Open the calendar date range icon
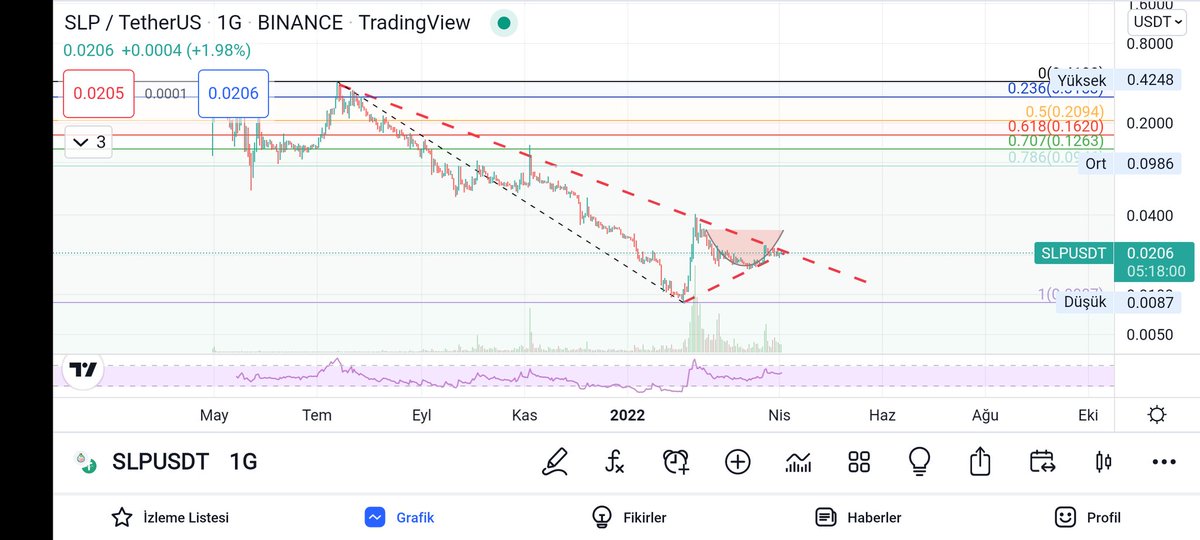1200x540 pixels. tap(1042, 461)
